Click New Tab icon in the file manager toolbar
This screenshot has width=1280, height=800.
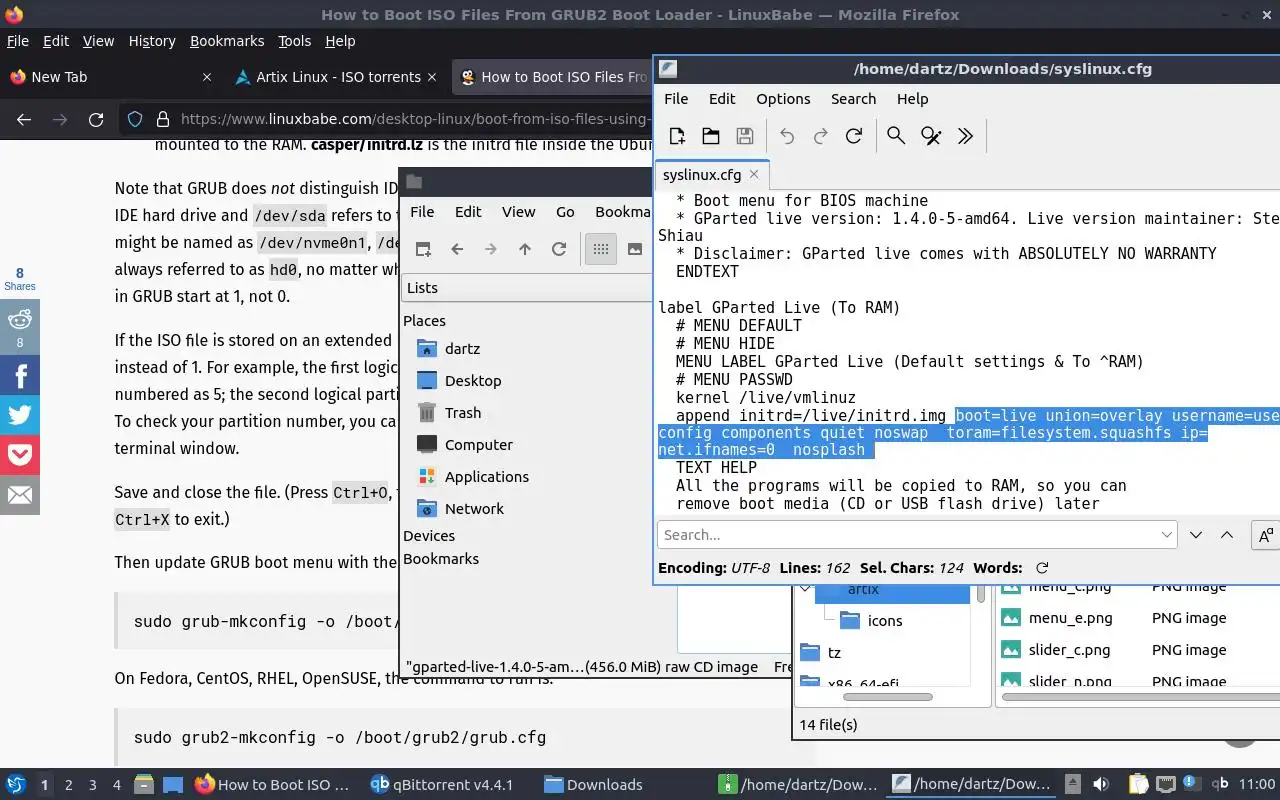pyautogui.click(x=423, y=249)
